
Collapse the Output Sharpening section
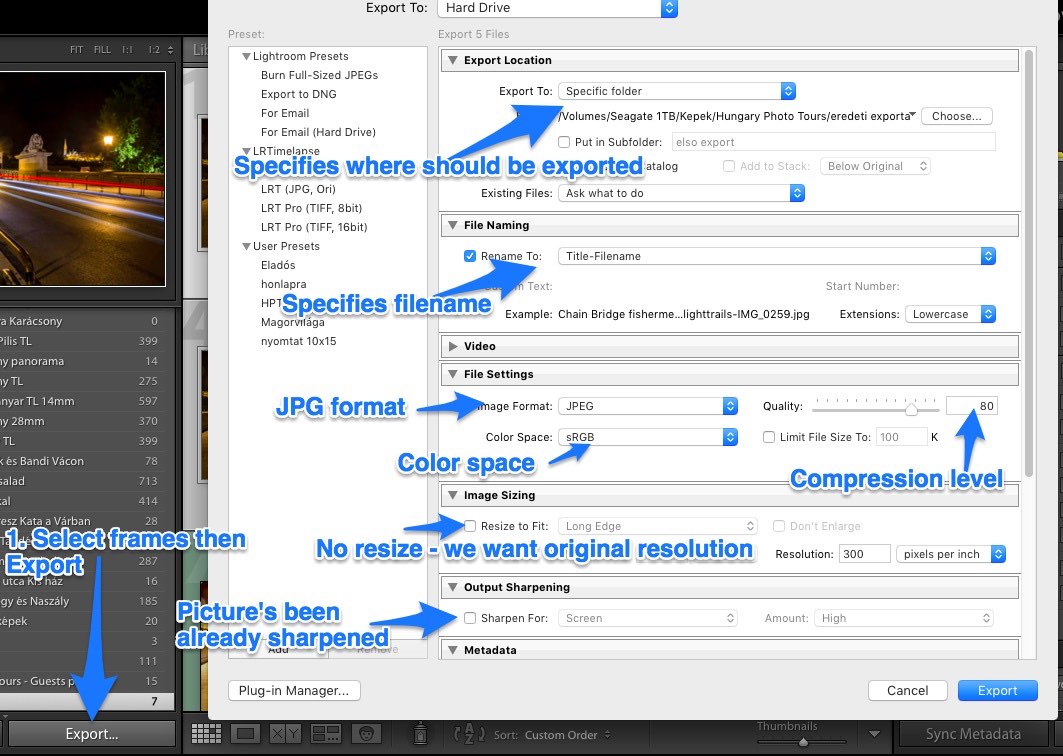(453, 587)
